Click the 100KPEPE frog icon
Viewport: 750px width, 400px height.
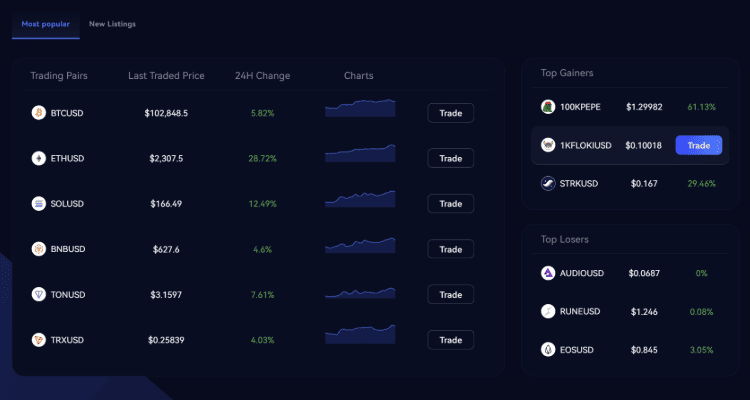click(x=548, y=107)
